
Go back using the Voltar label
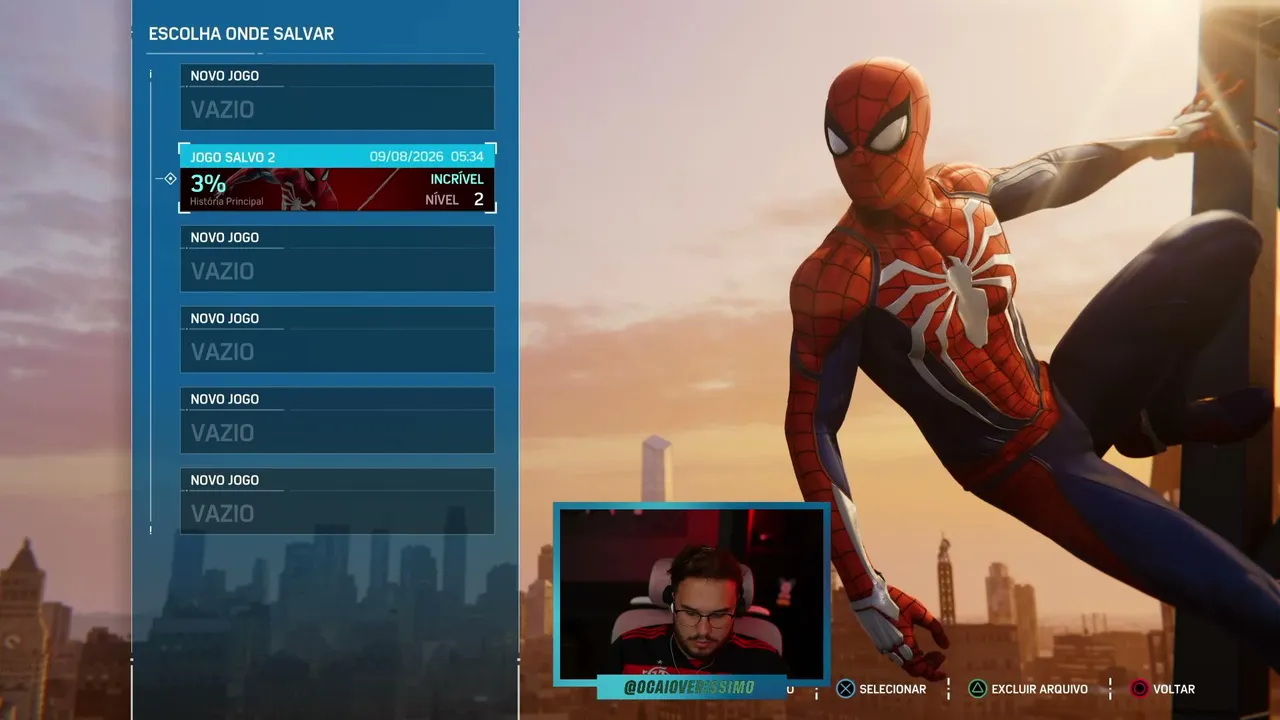pyautogui.click(x=1174, y=689)
